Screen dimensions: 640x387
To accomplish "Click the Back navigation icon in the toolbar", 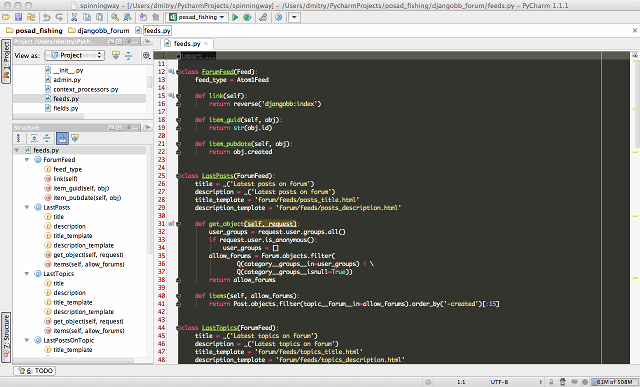I will tap(143, 17).
